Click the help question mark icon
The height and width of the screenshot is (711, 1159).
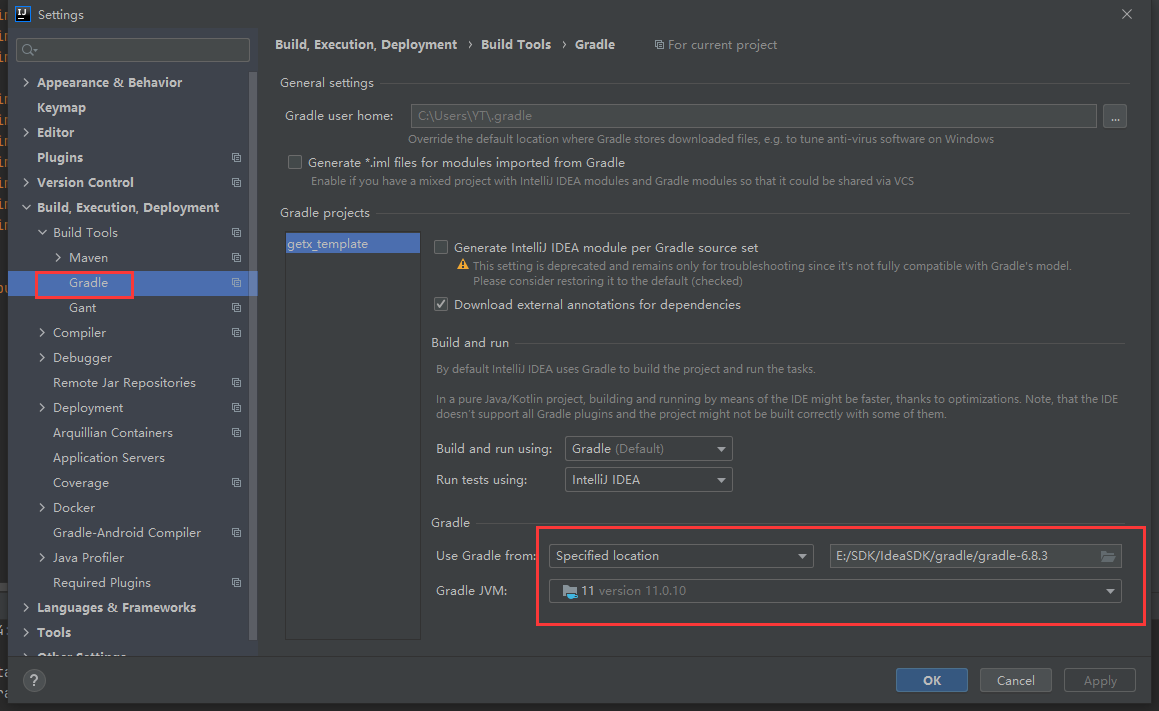pos(33,680)
